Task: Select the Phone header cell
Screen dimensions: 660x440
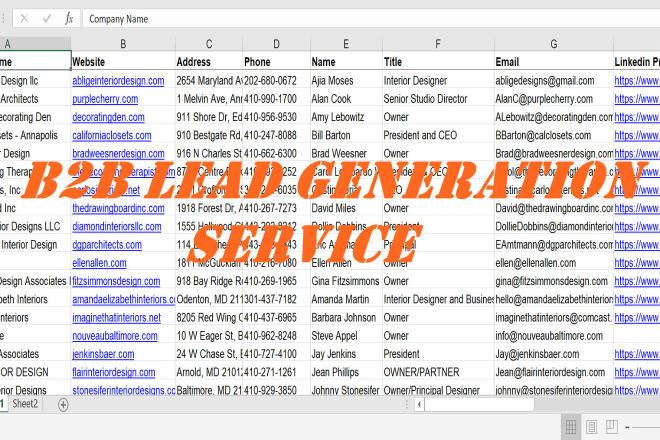Action: 276,62
